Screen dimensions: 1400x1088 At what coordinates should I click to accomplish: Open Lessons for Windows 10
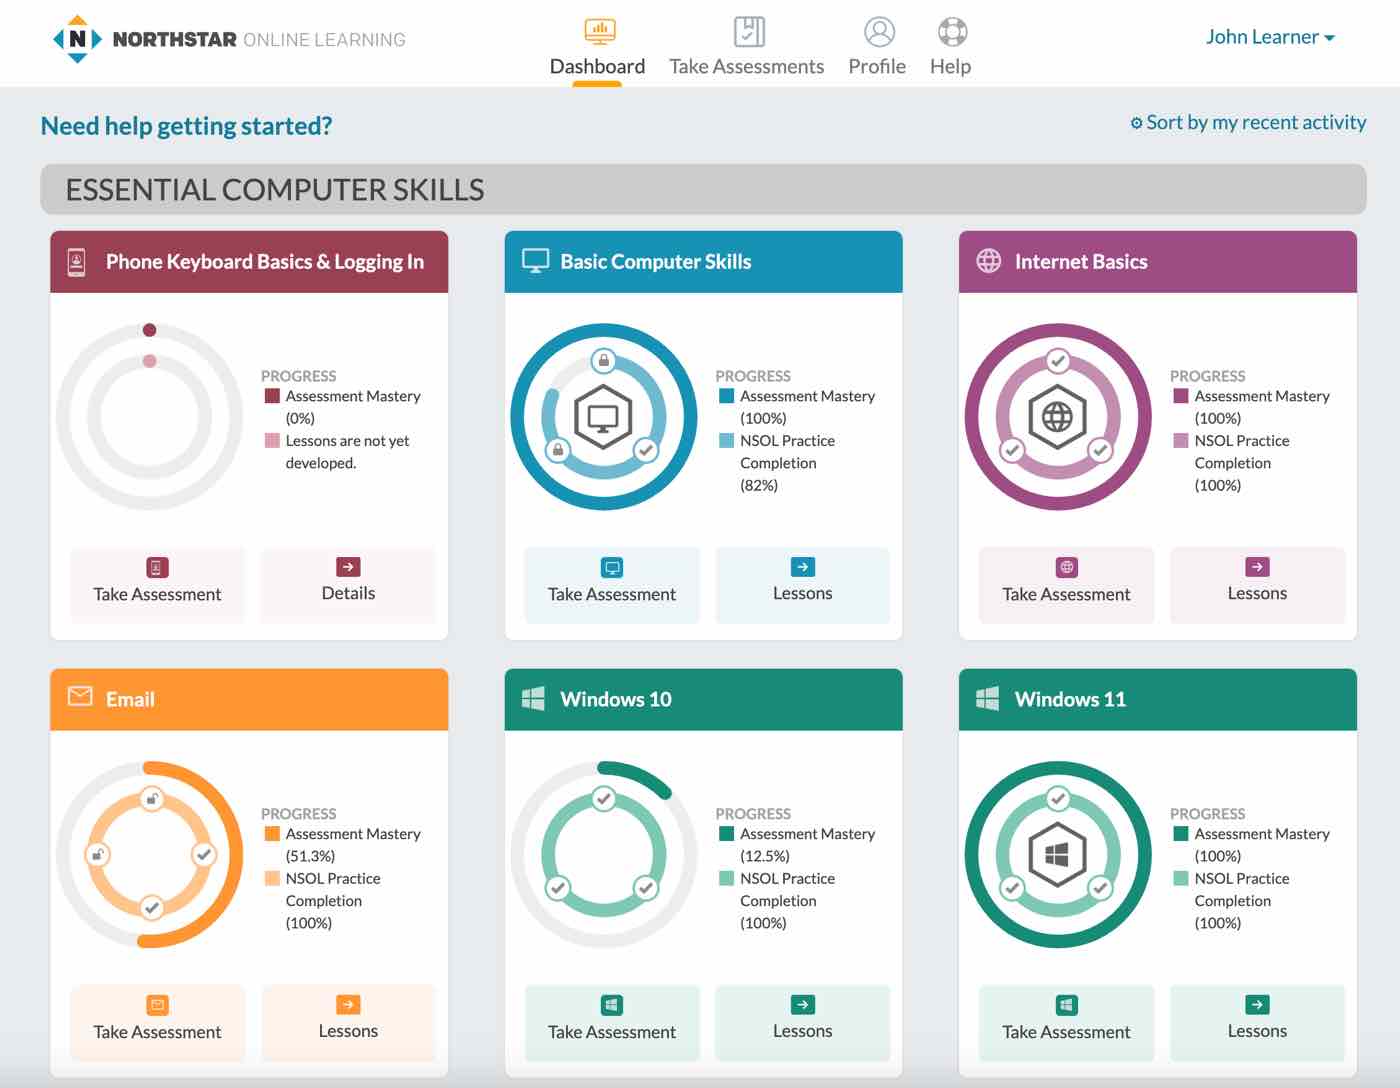coord(802,1023)
